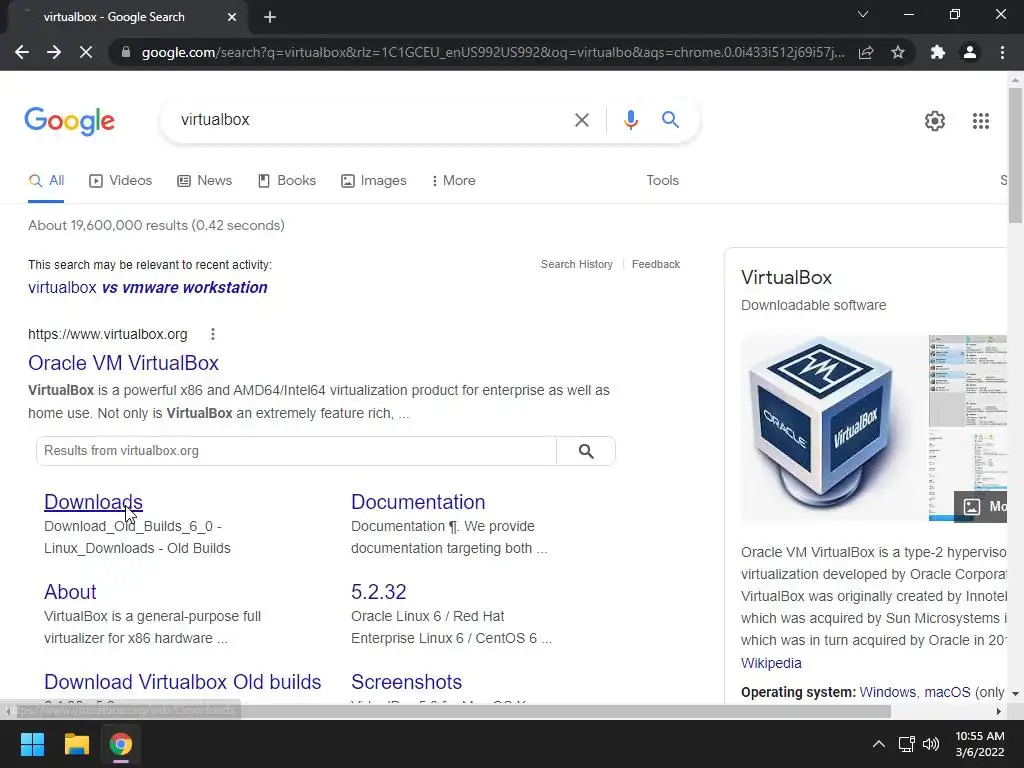Open Google quick settings gear
The height and width of the screenshot is (768, 1024).
pyautogui.click(x=935, y=121)
